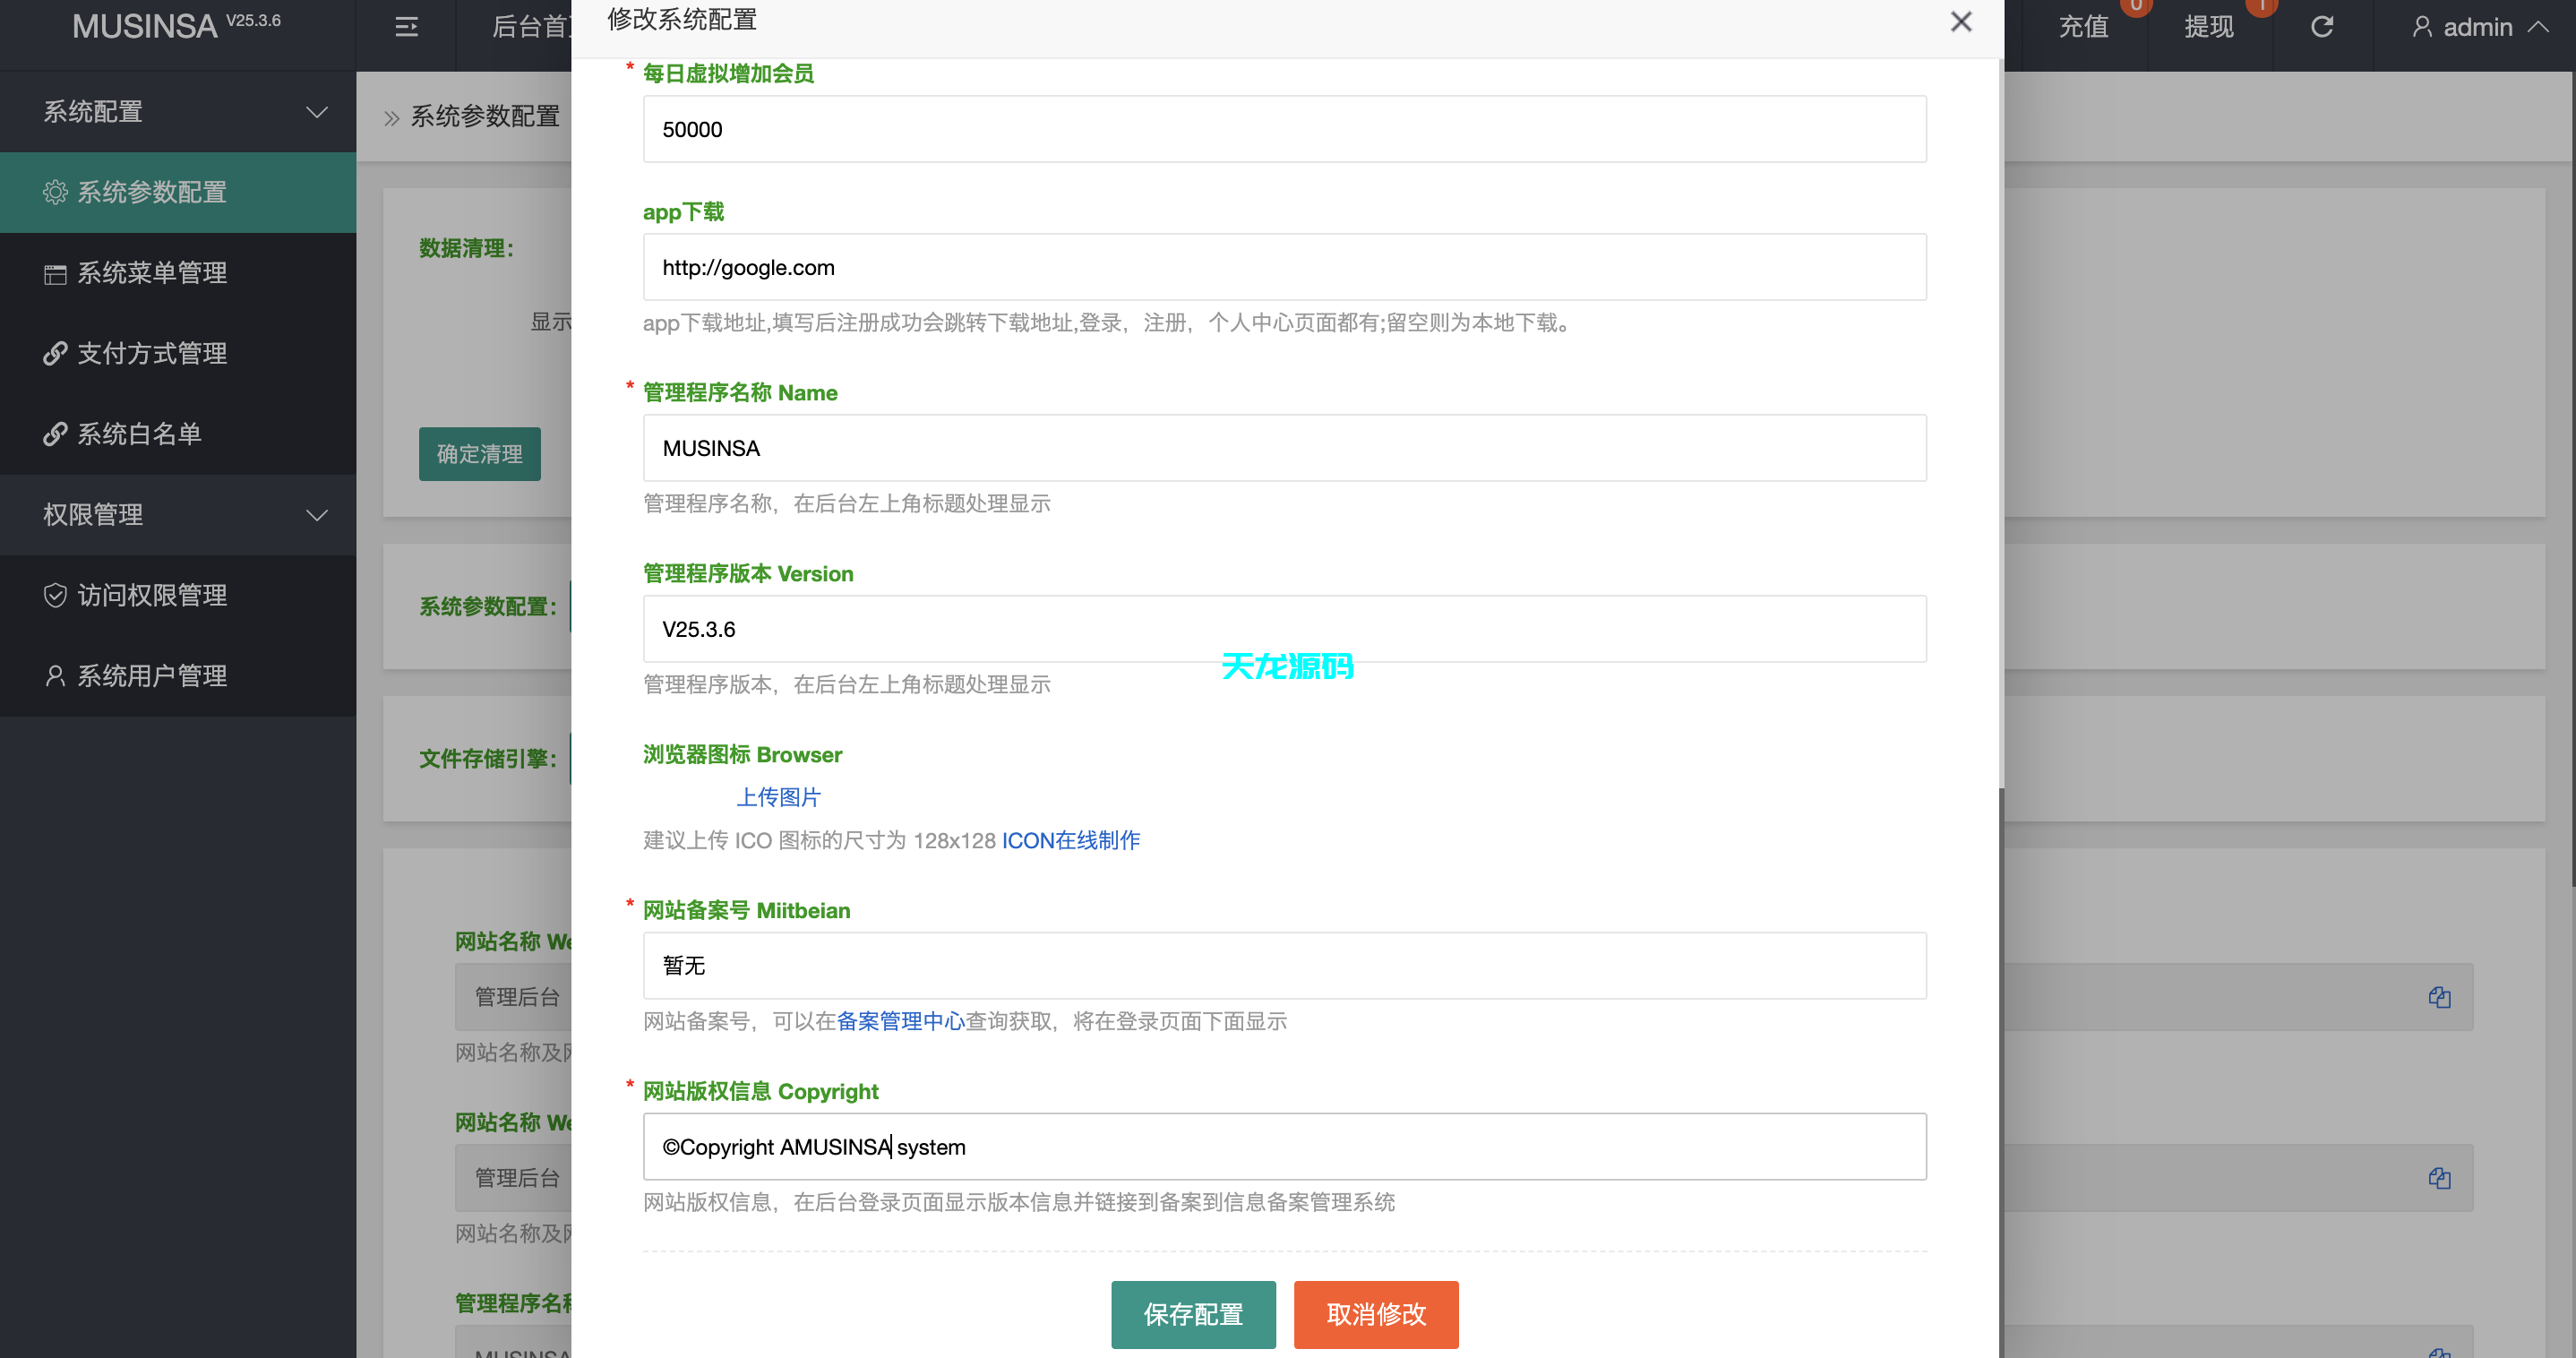Click the copy icon beside 管理后台 field

(x=2440, y=996)
